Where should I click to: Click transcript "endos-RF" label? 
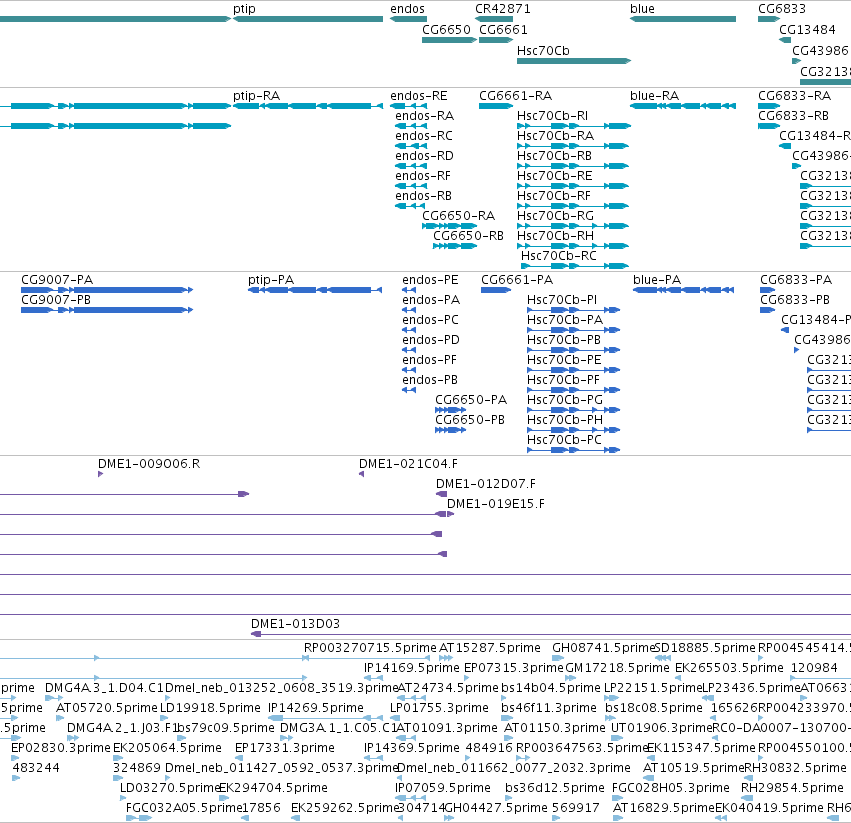pyautogui.click(x=423, y=176)
